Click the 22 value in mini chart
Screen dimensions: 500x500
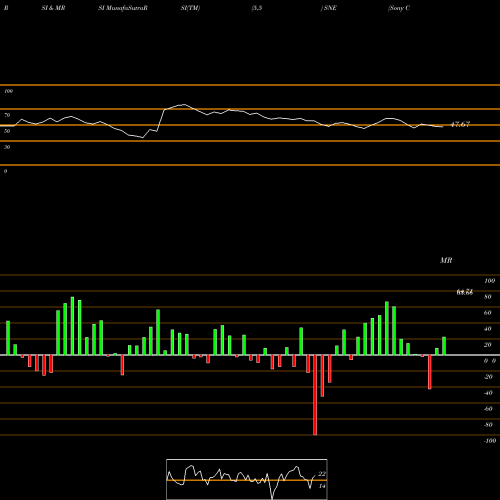point(322,474)
